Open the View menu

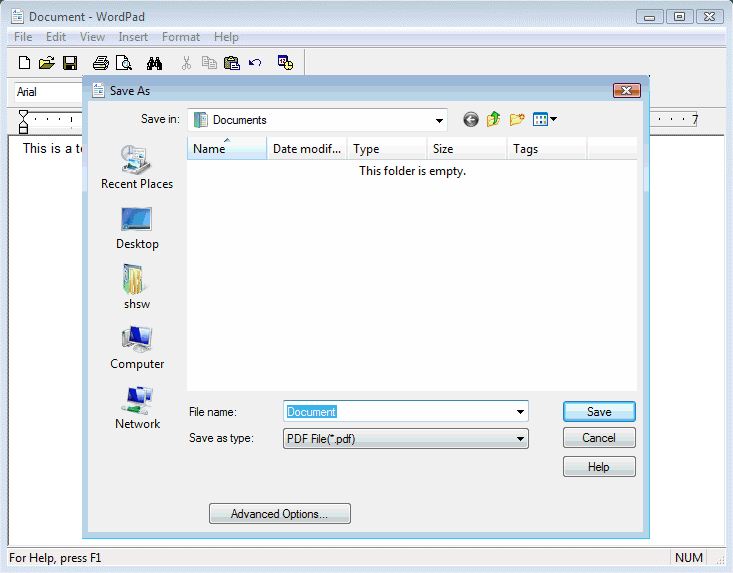pos(92,37)
